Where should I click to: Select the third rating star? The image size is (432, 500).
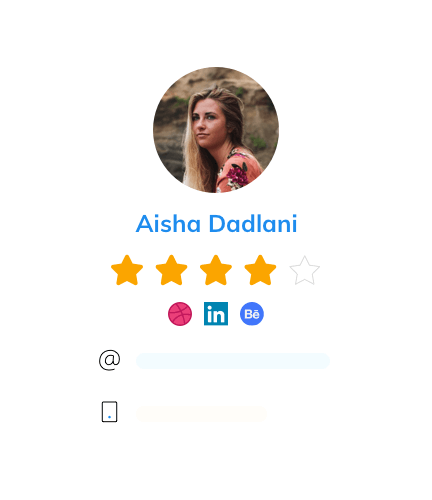(x=216, y=270)
